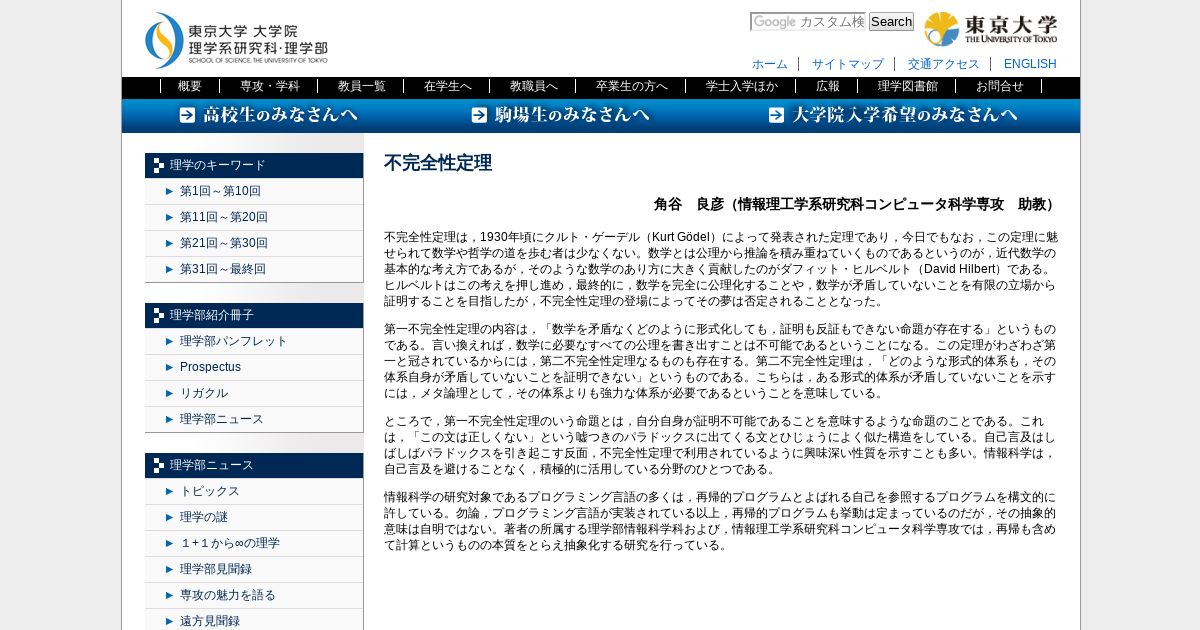Screen dimensions: 1200x630
Task: Focus the Google custom search field
Action: click(x=808, y=22)
